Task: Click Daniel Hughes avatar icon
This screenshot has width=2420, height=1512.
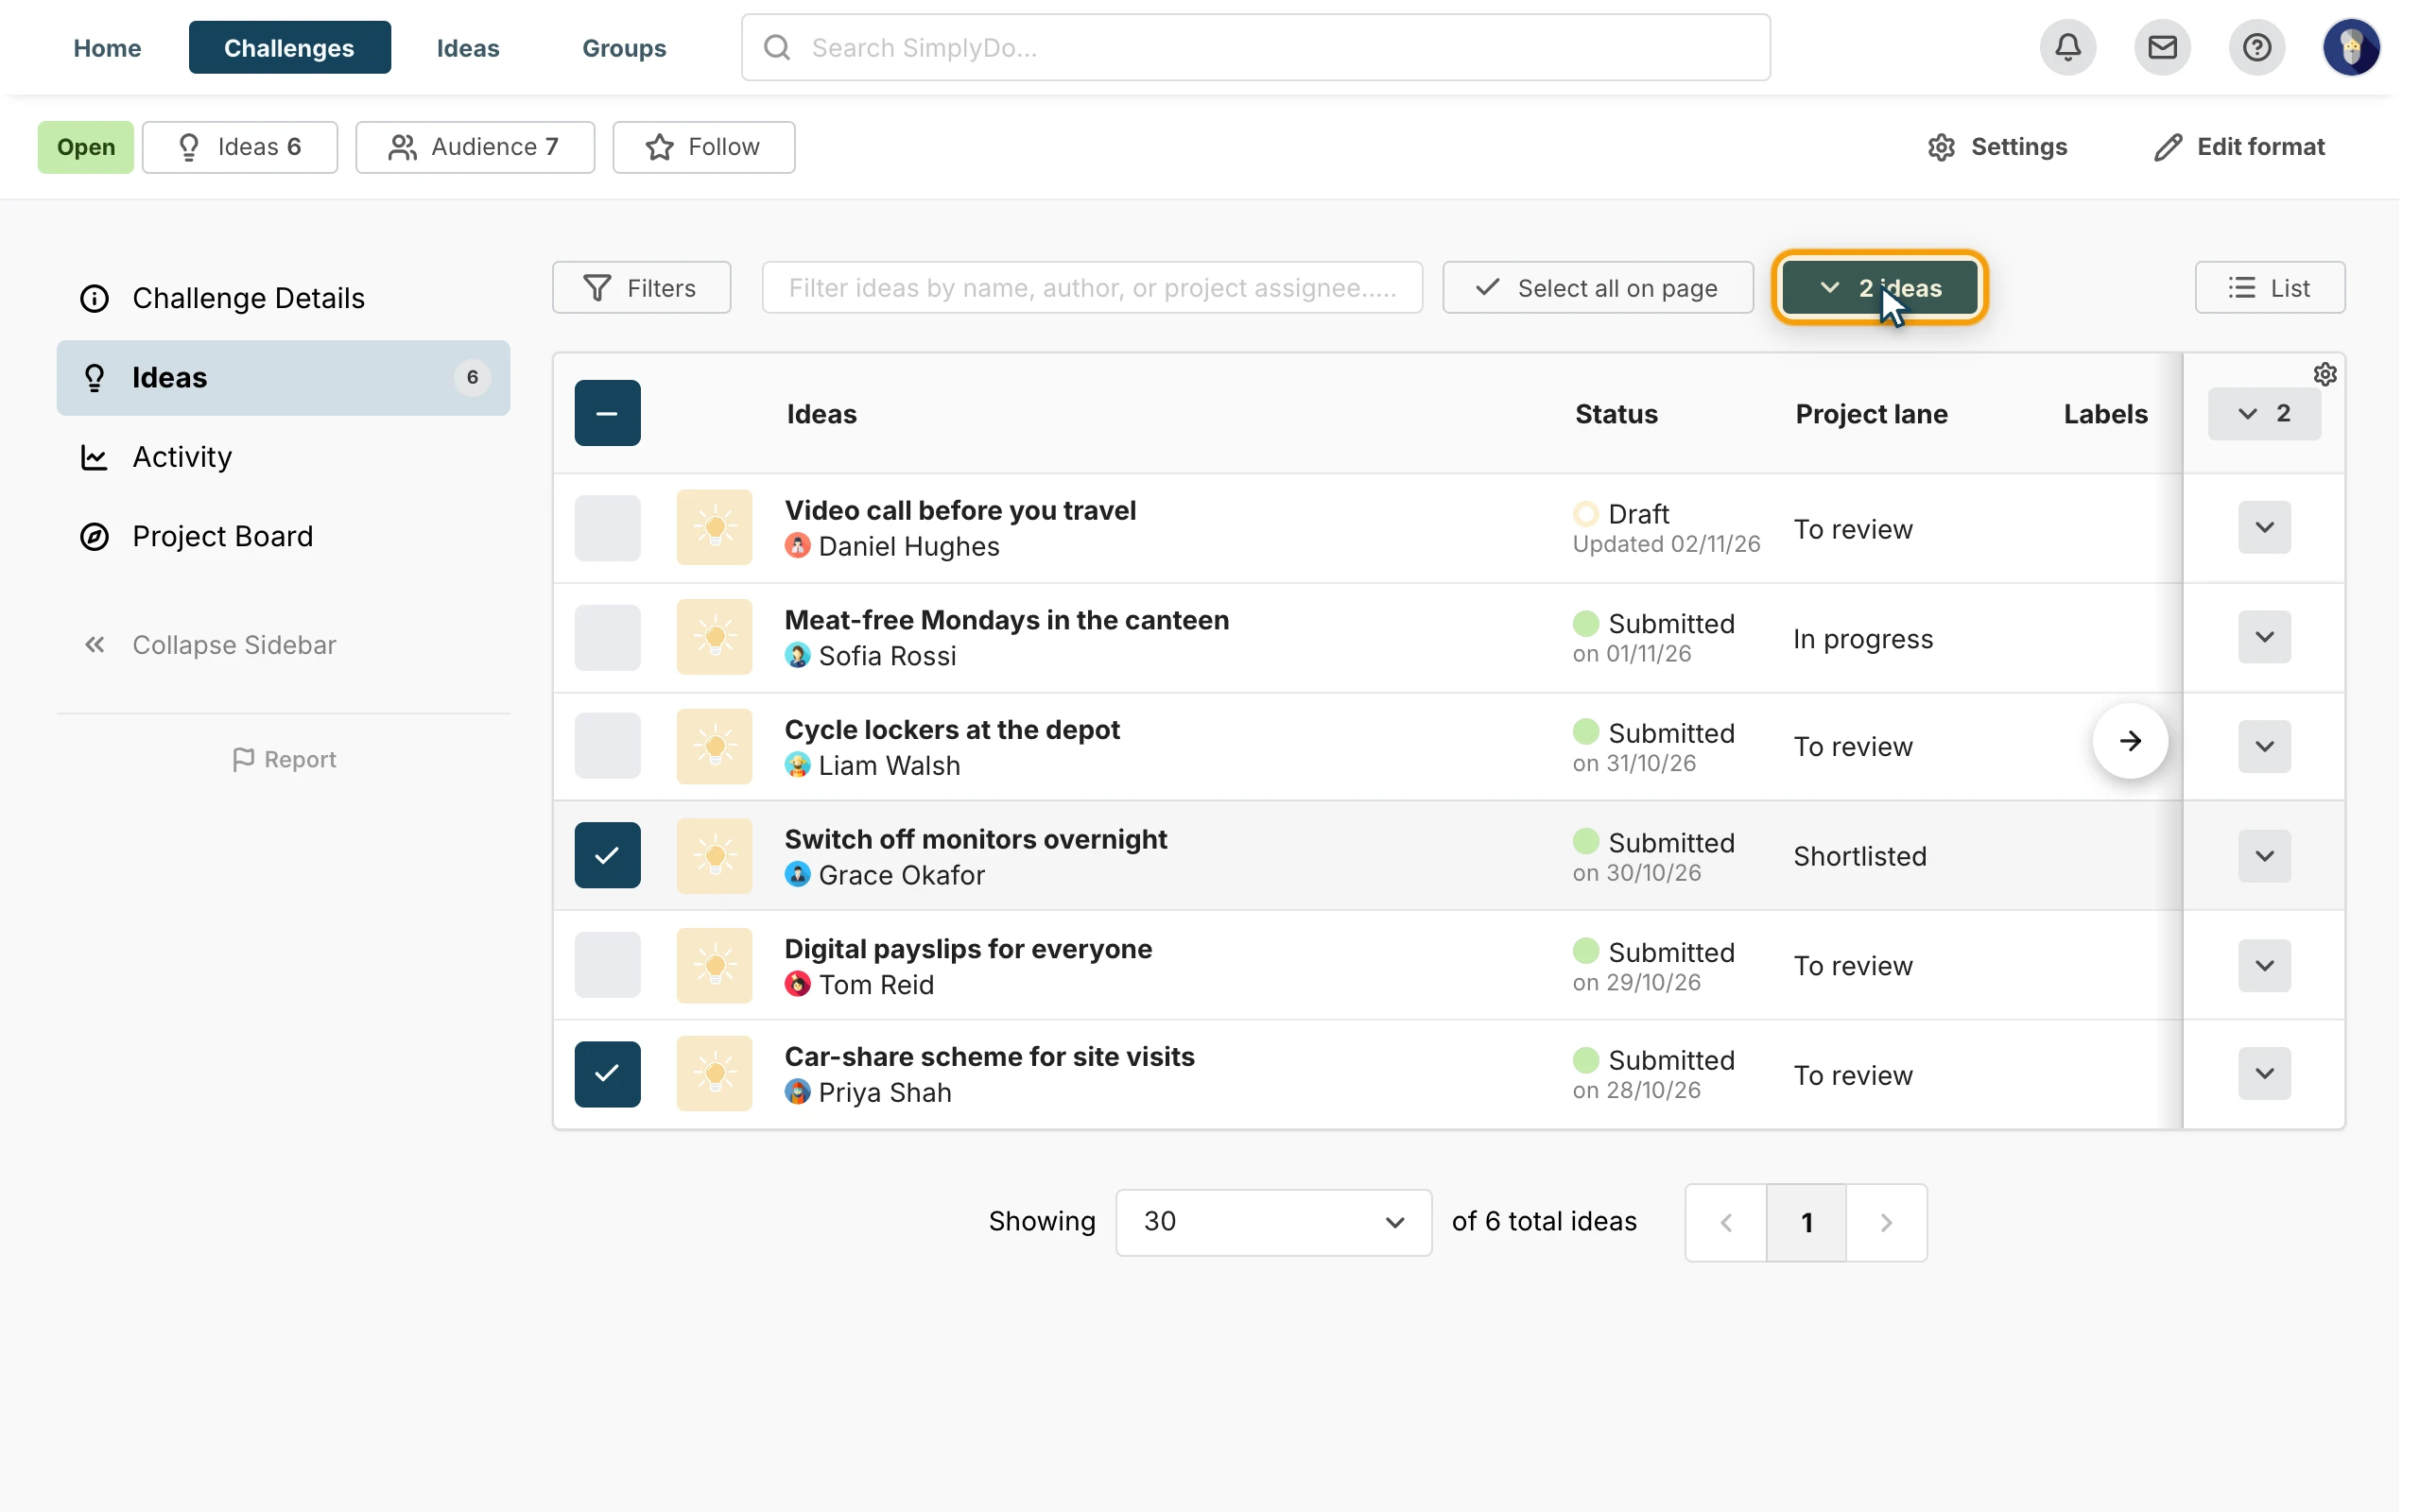Action: 797,546
